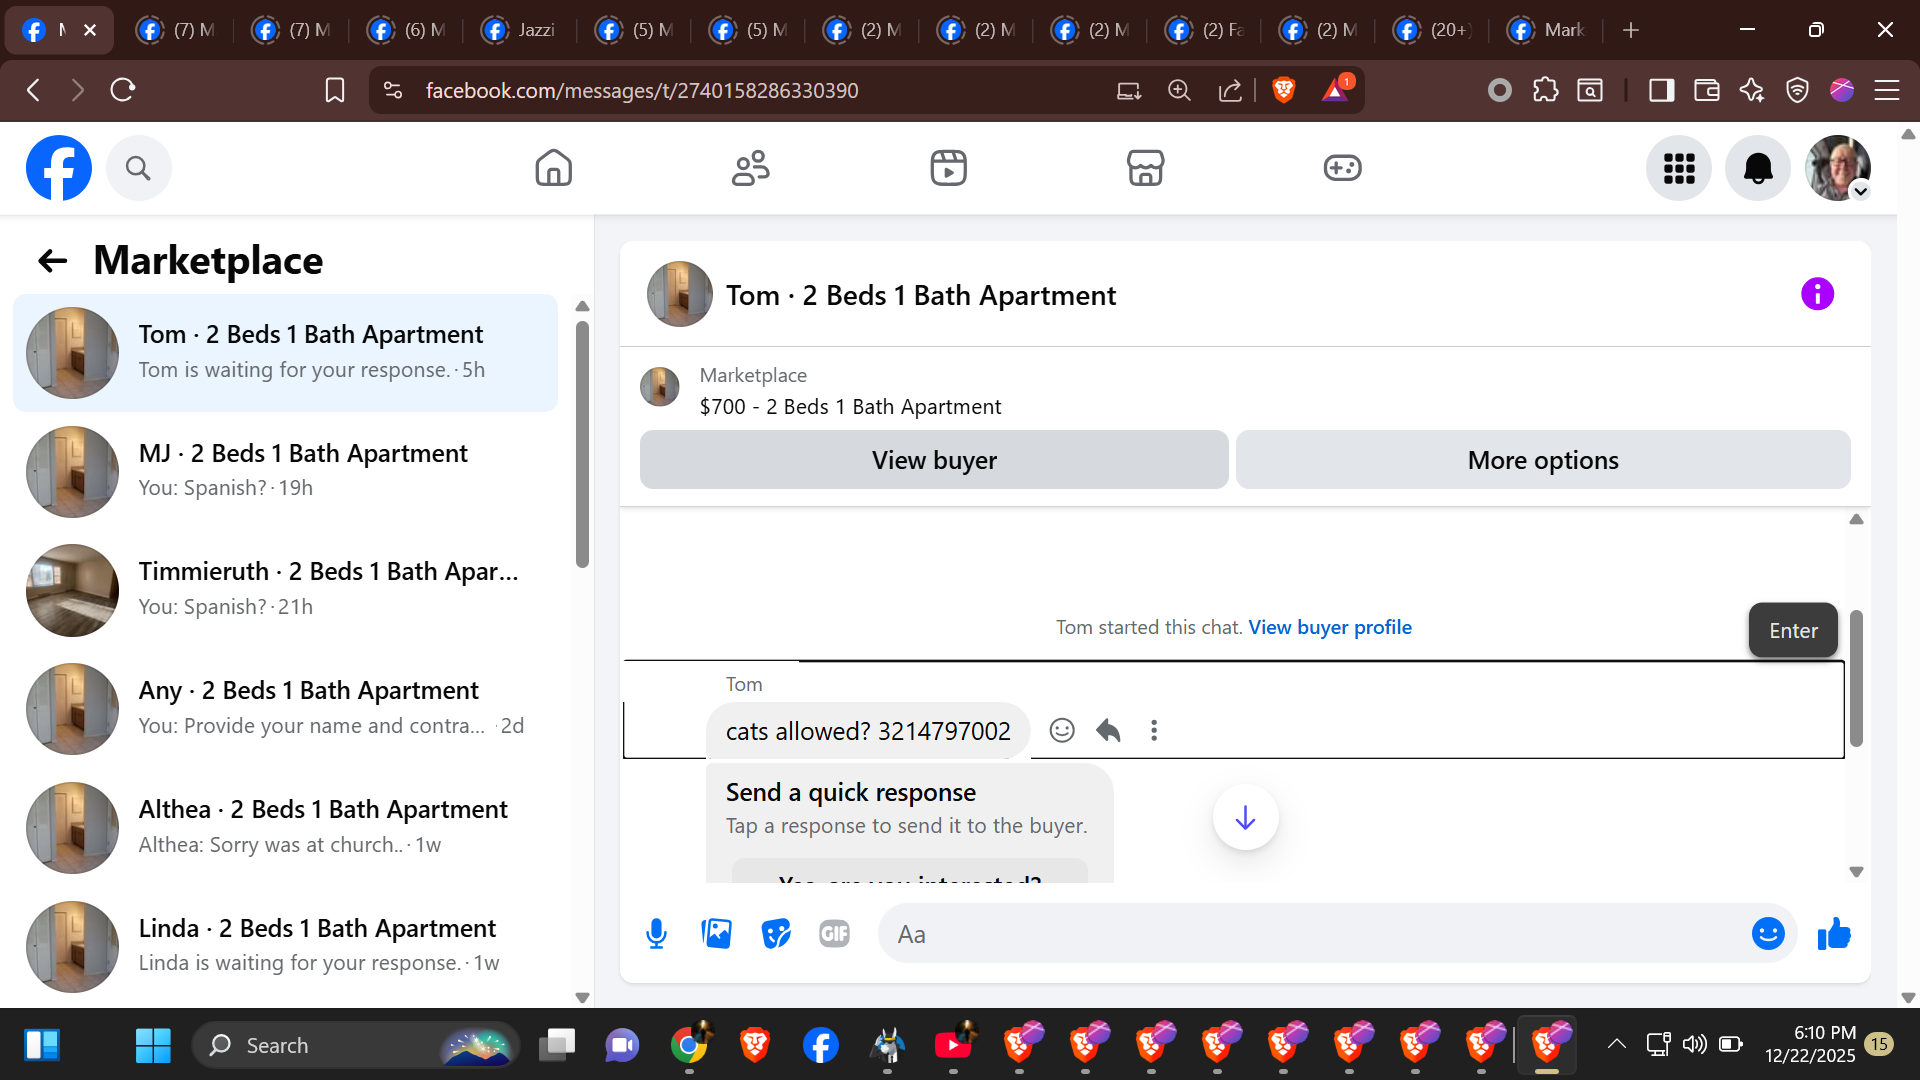
Task: Reply to Tom's cats allowed message
Action: (x=1108, y=731)
